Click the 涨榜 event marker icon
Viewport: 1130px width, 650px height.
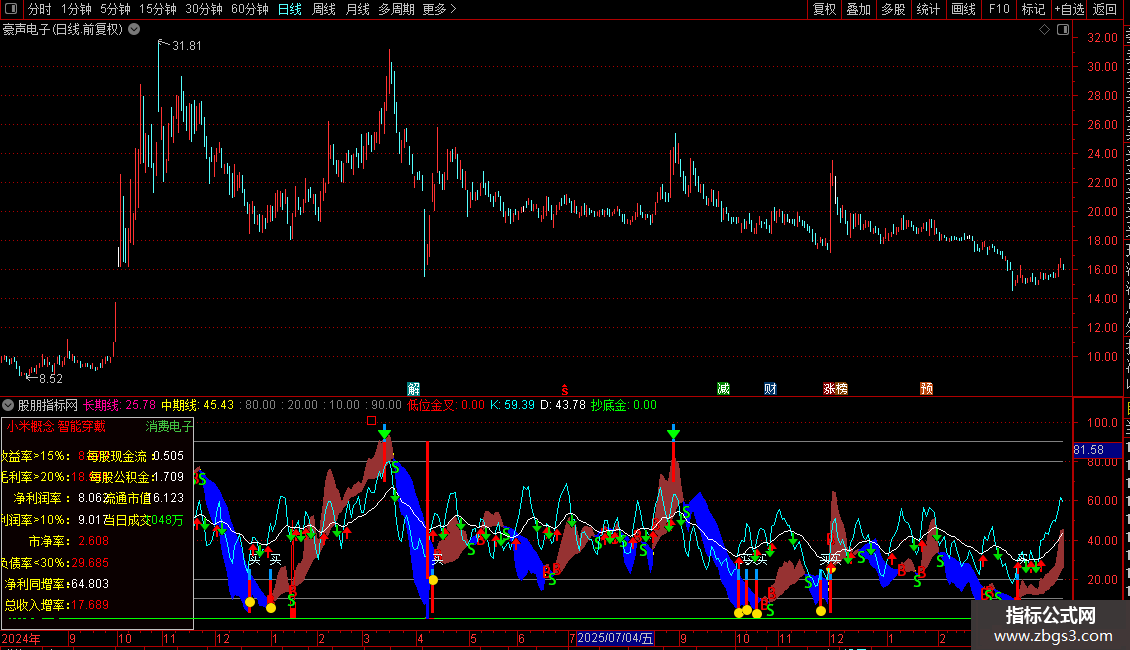(835, 389)
